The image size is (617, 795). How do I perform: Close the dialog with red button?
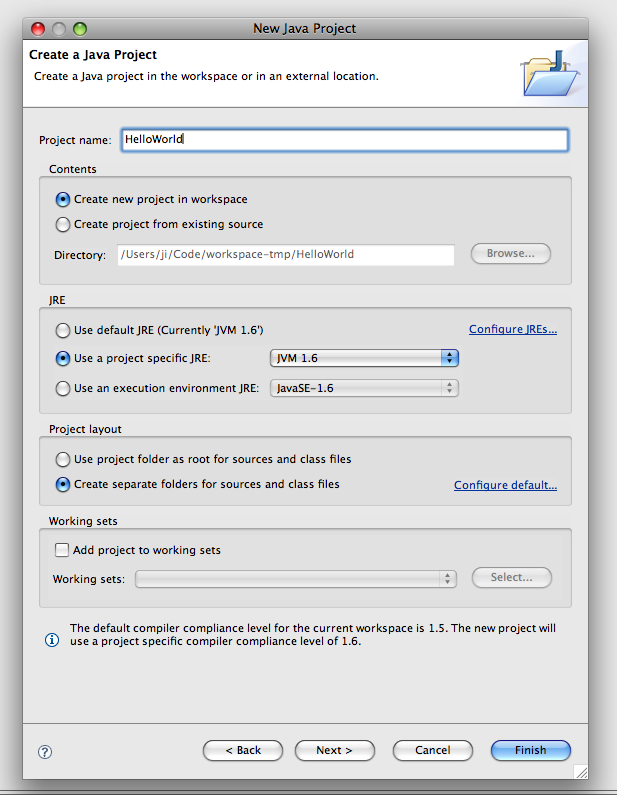click(x=38, y=29)
